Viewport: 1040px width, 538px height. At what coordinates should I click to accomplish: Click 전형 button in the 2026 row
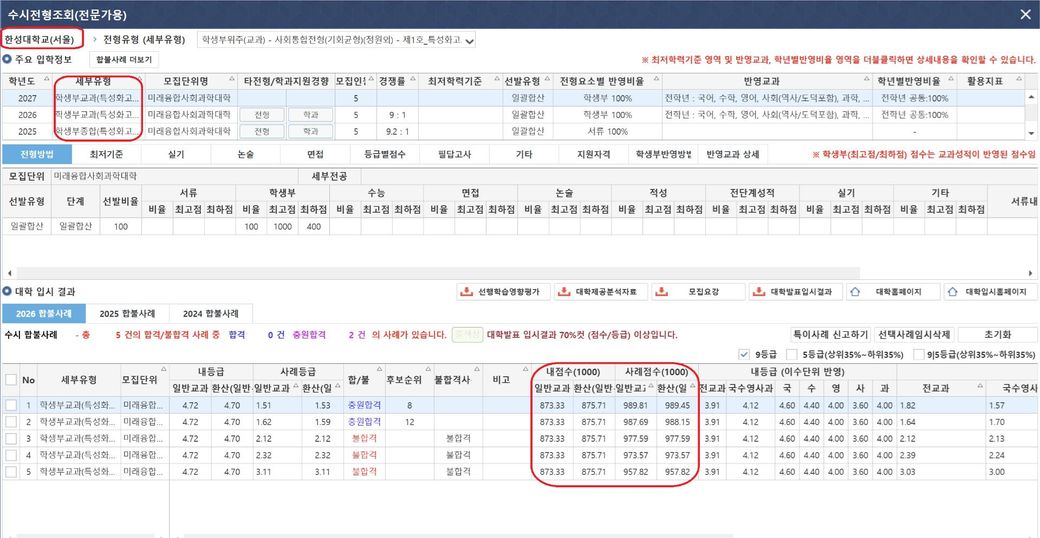pos(262,114)
